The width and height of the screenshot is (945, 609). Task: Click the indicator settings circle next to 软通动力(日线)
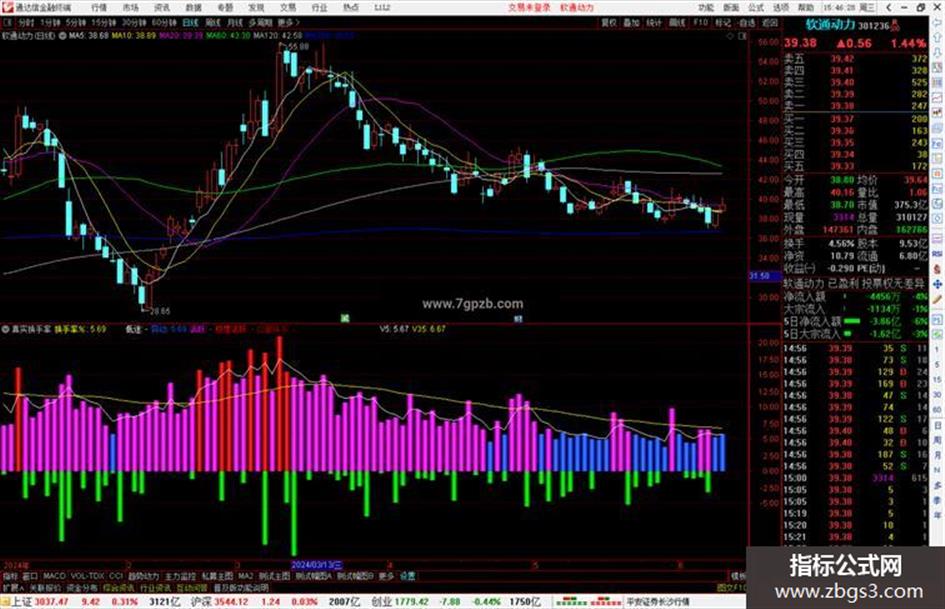[x=62, y=36]
